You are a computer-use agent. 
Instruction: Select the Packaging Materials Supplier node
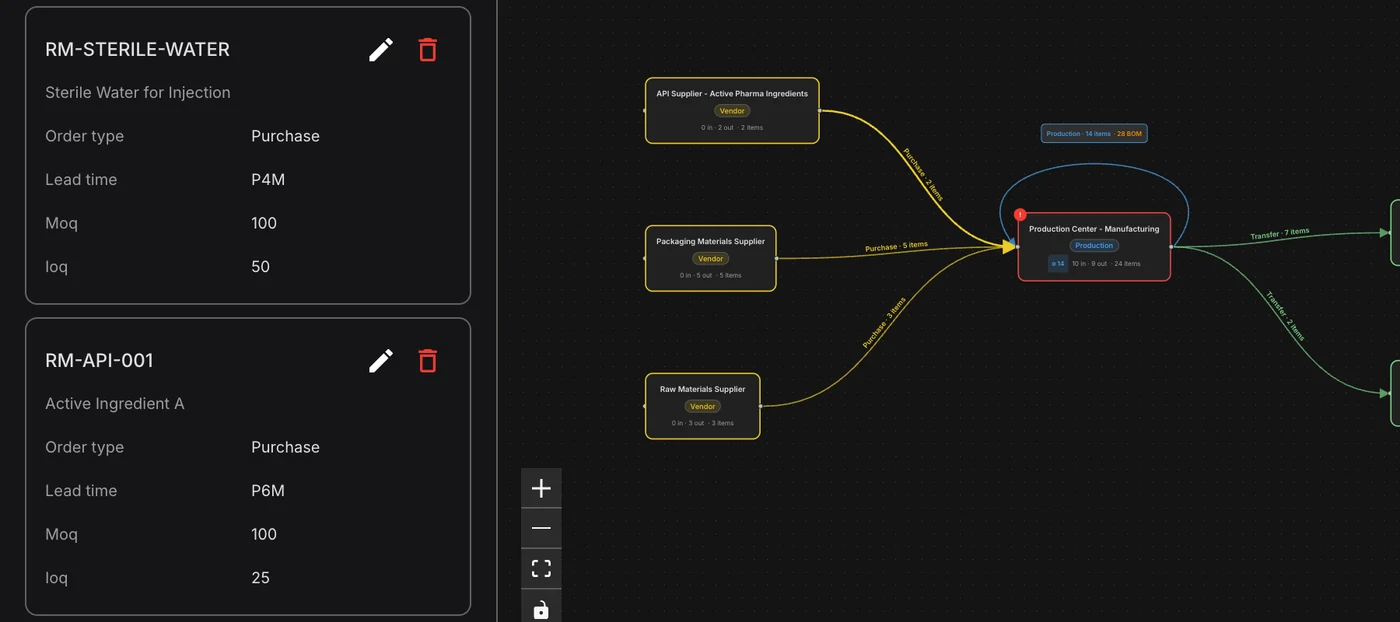(x=710, y=258)
